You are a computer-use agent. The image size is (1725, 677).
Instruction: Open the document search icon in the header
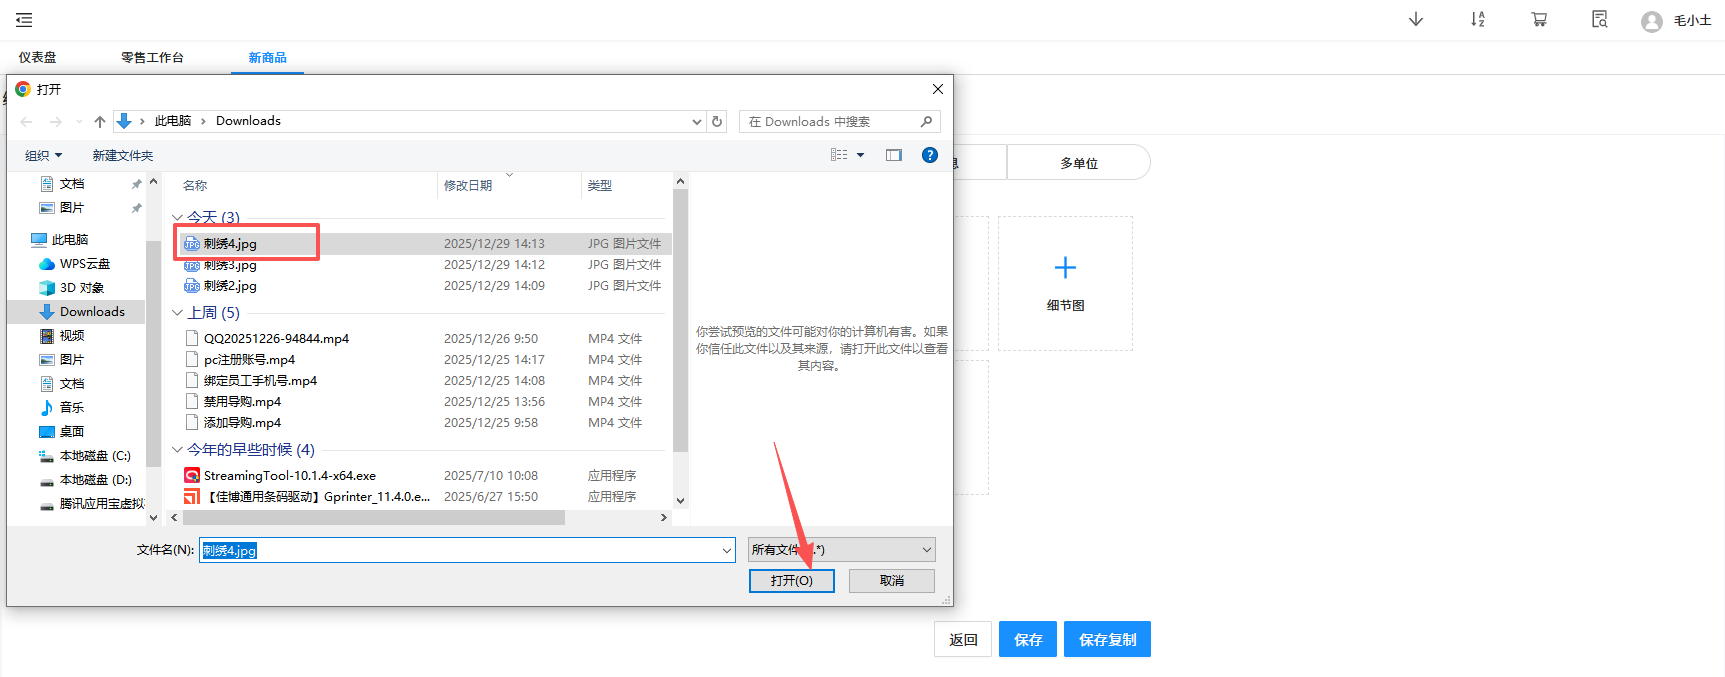coord(1600,20)
